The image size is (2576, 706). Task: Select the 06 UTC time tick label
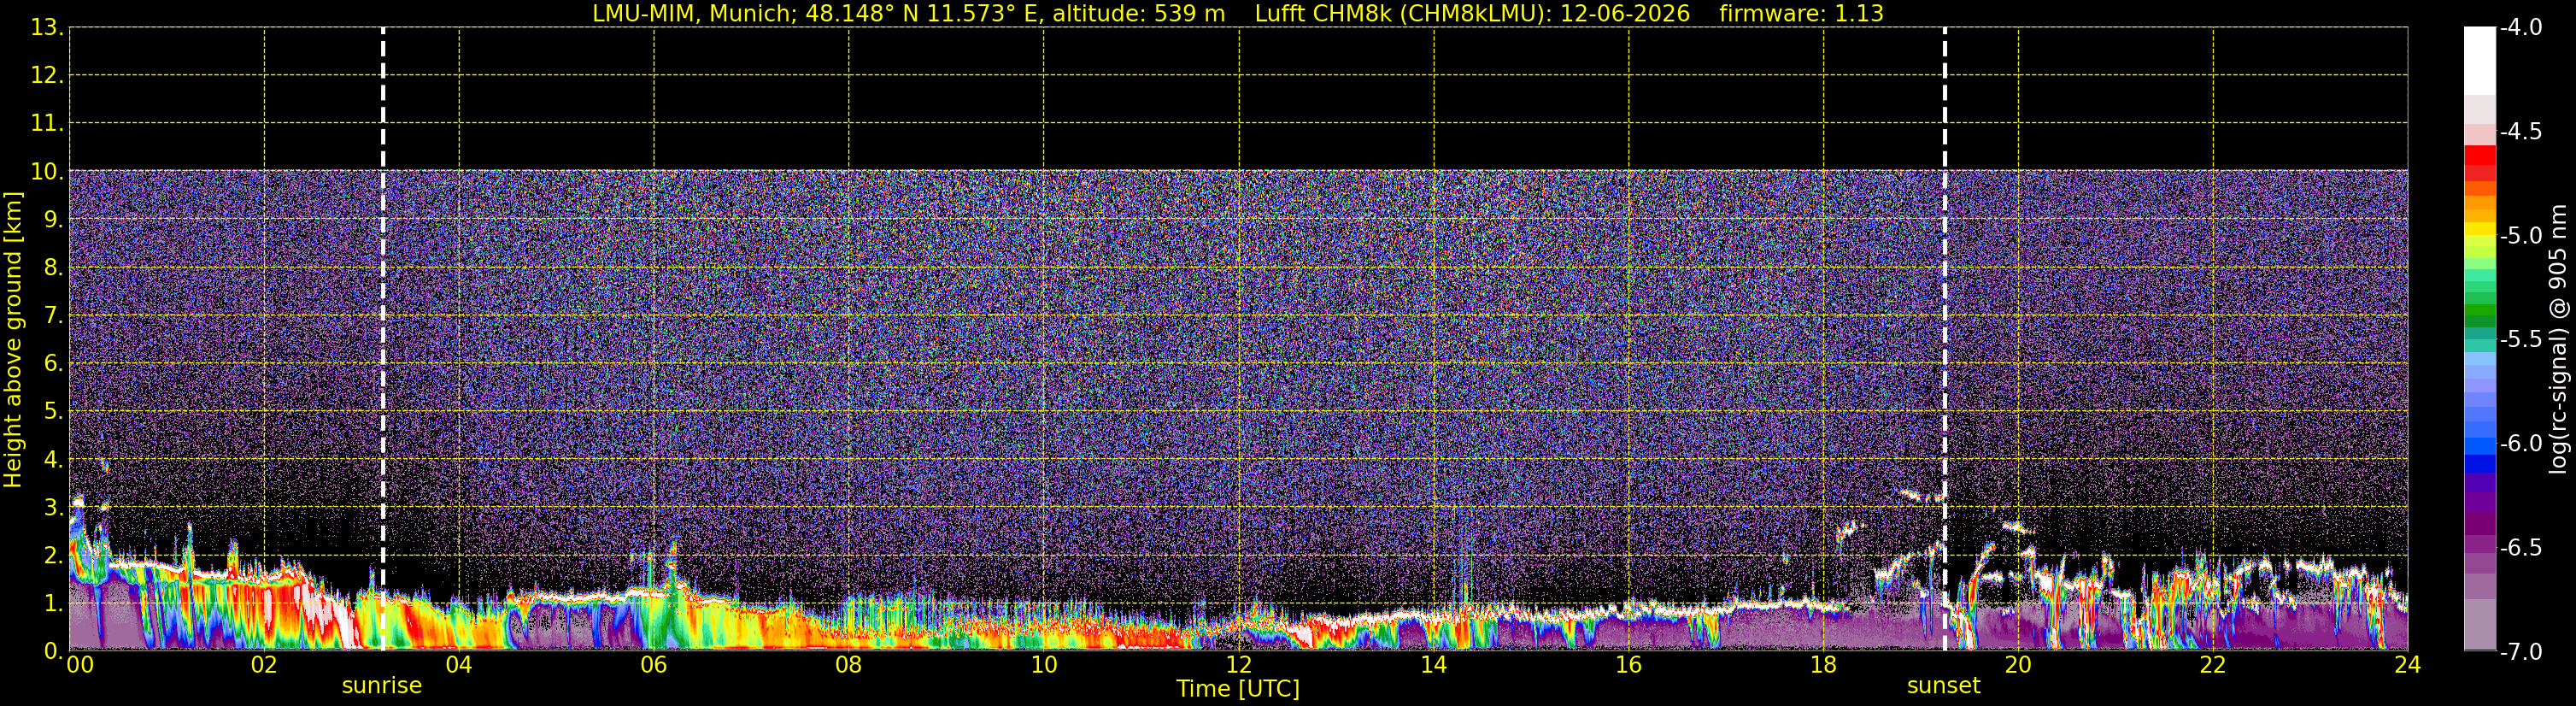click(x=654, y=665)
